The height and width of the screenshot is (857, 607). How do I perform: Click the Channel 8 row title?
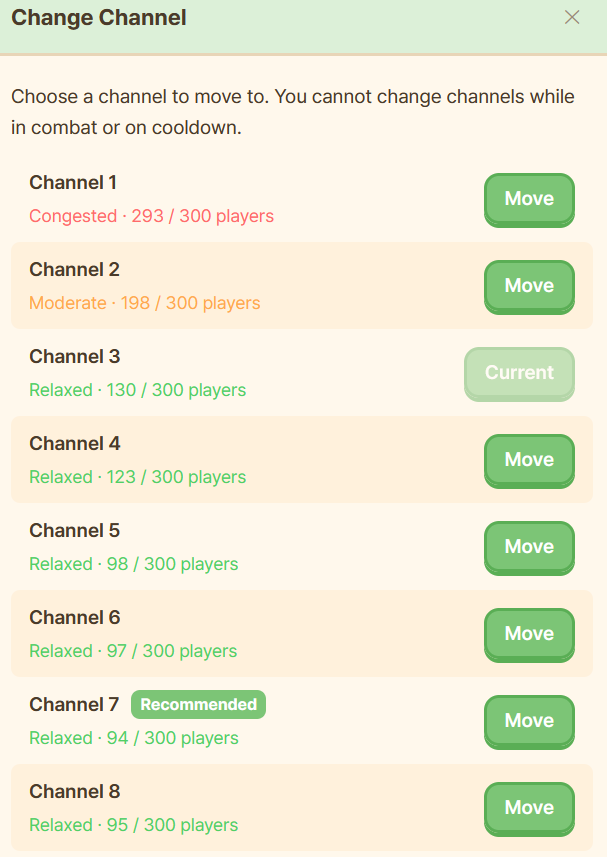pos(74,791)
